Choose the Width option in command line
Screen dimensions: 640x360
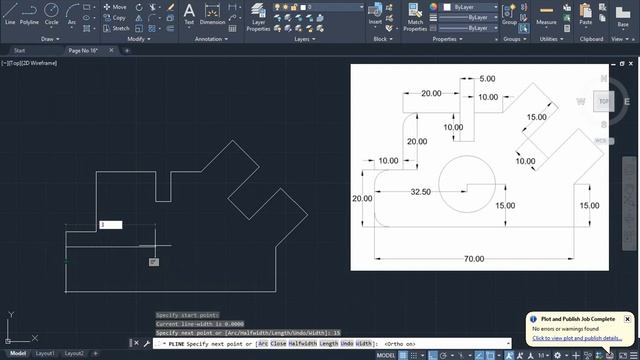(363, 344)
